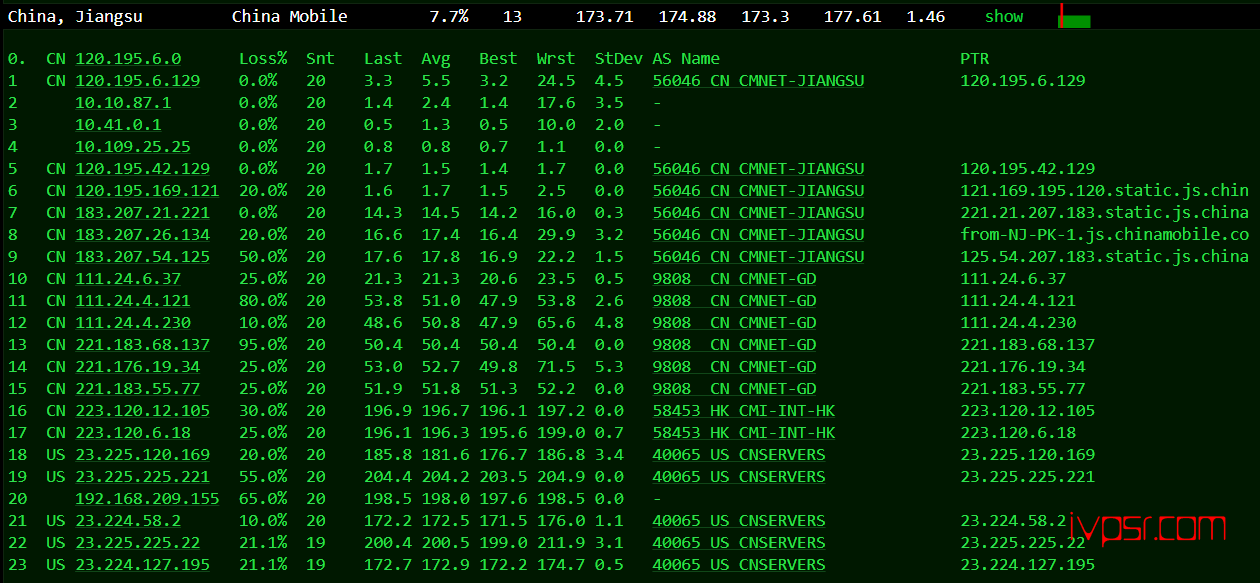
Task: Select the 71.5 worst value in hop 14
Action: tap(556, 367)
